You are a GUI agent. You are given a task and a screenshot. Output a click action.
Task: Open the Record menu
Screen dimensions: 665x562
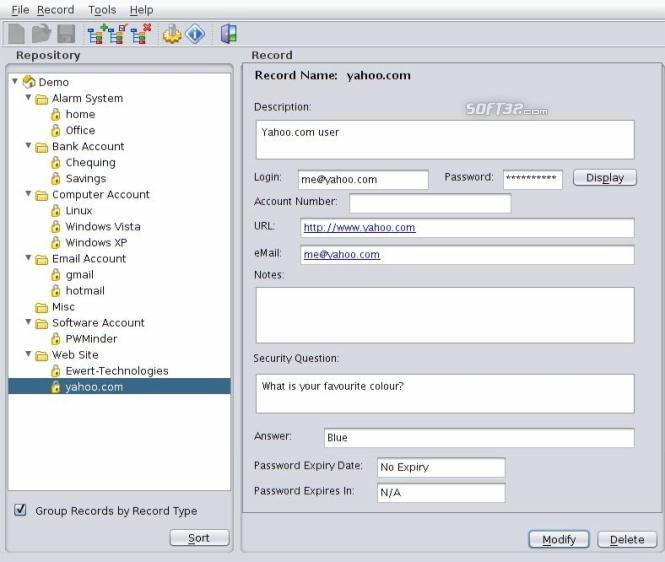point(56,10)
